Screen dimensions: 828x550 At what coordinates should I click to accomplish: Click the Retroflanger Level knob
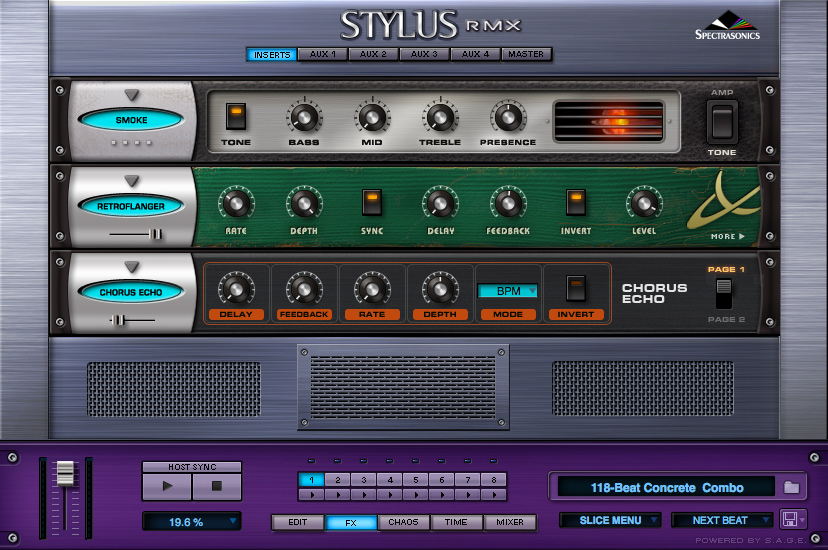[x=644, y=203]
